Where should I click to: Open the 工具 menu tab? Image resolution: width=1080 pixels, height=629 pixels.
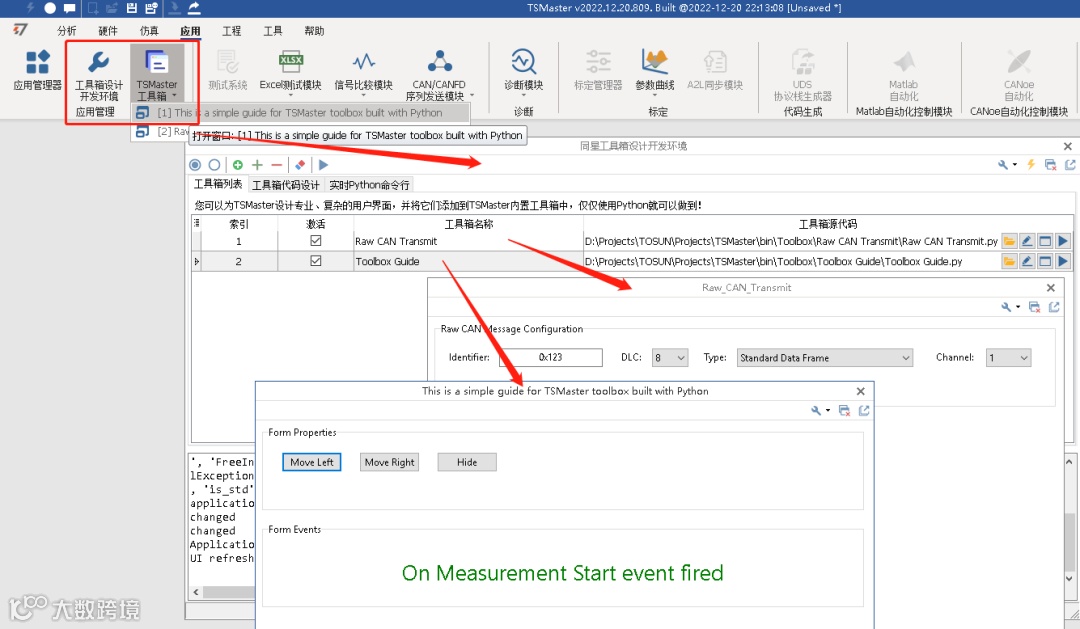[273, 31]
